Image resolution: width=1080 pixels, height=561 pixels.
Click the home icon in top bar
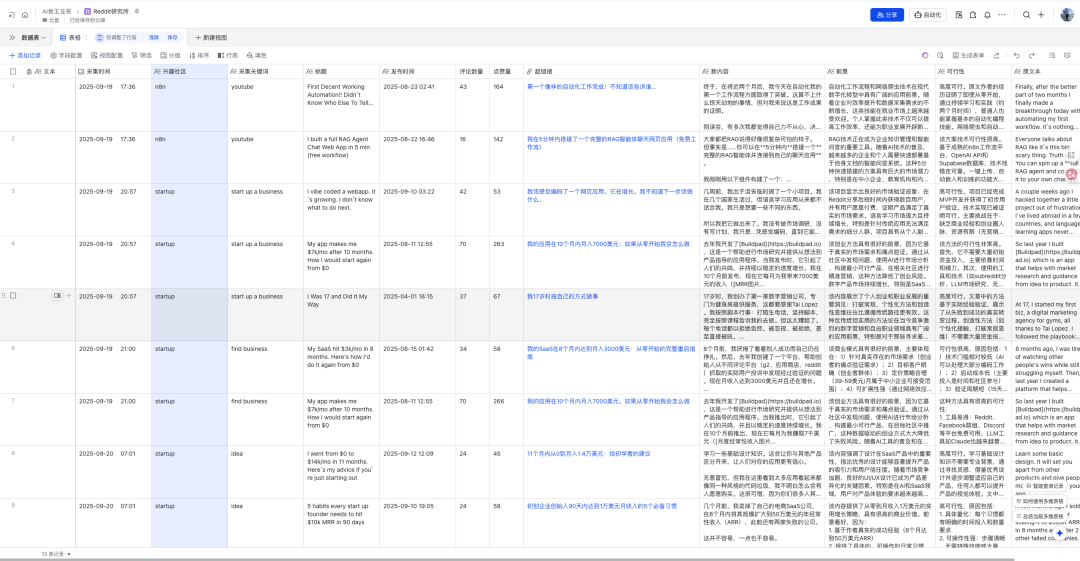point(24,15)
